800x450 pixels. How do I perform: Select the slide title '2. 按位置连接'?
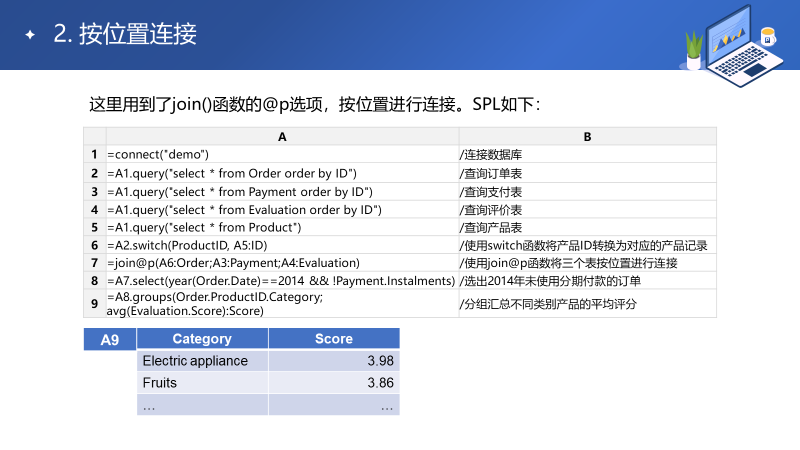pyautogui.click(x=125, y=34)
